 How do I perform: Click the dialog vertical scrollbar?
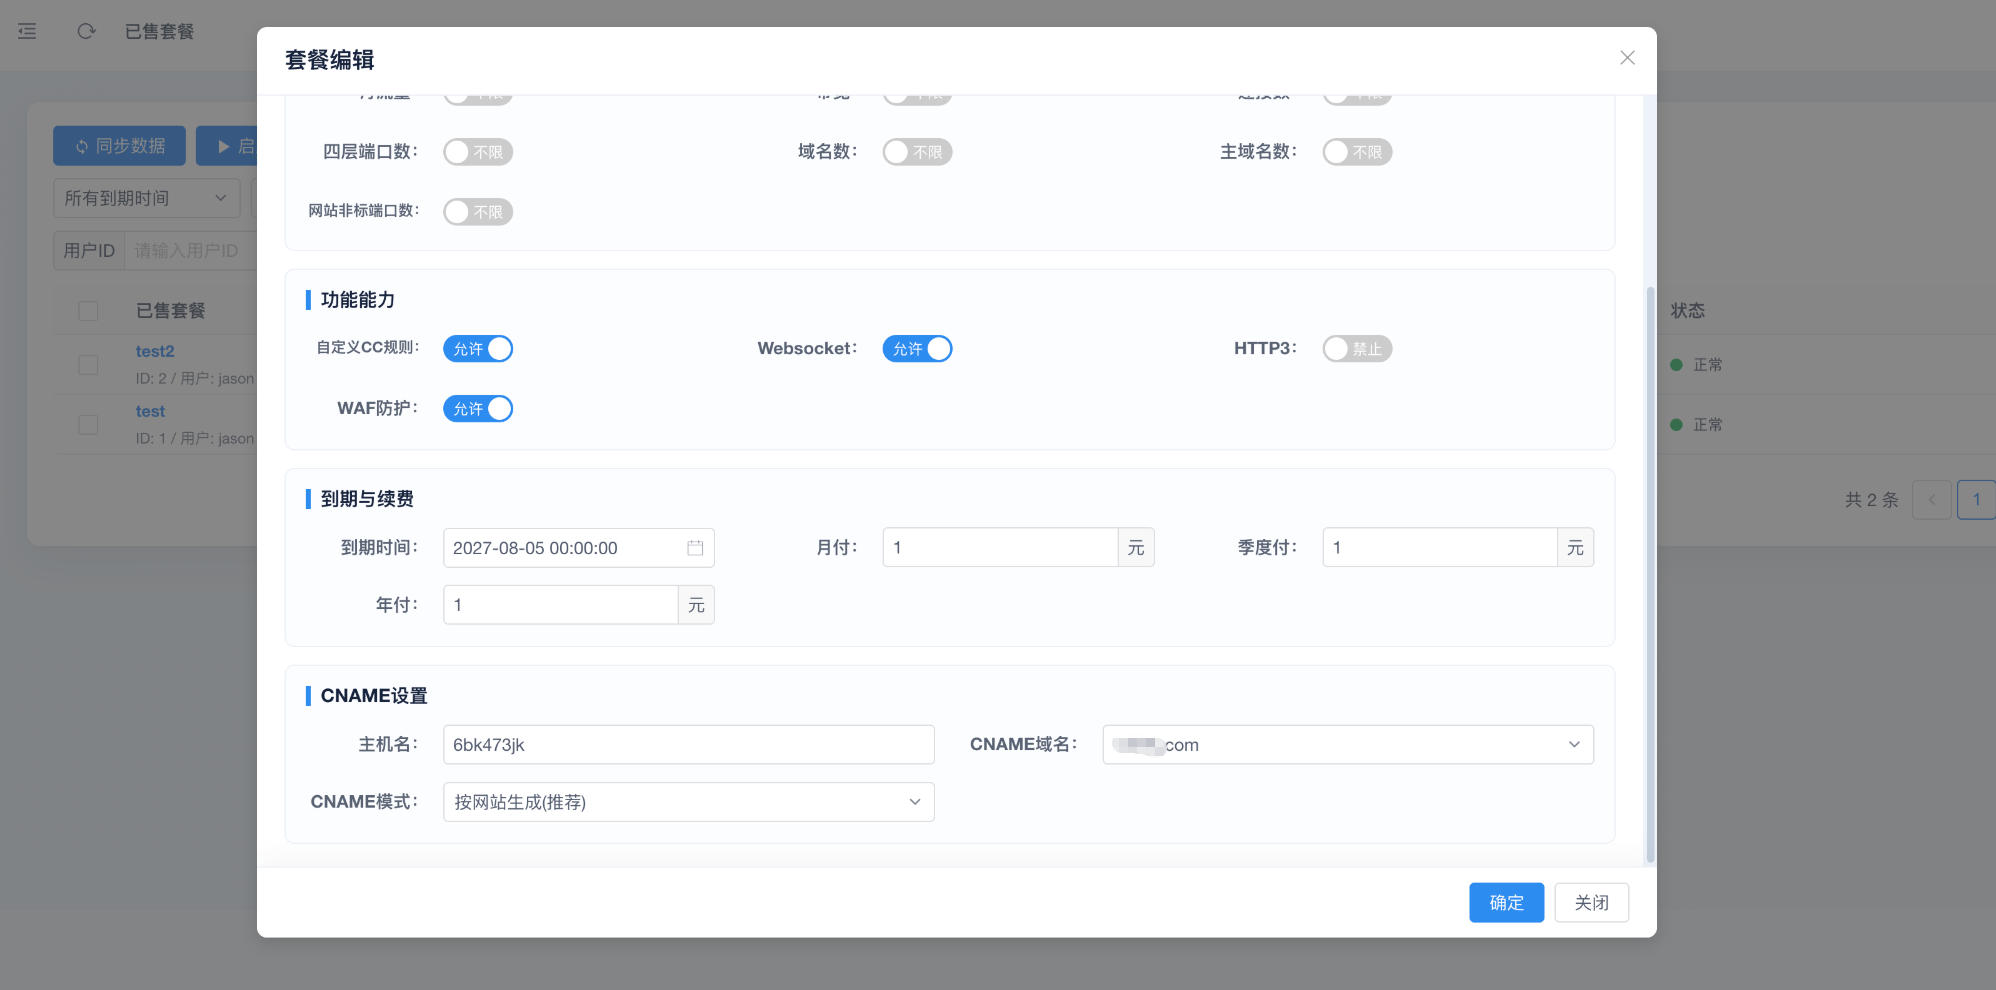coord(1650,575)
